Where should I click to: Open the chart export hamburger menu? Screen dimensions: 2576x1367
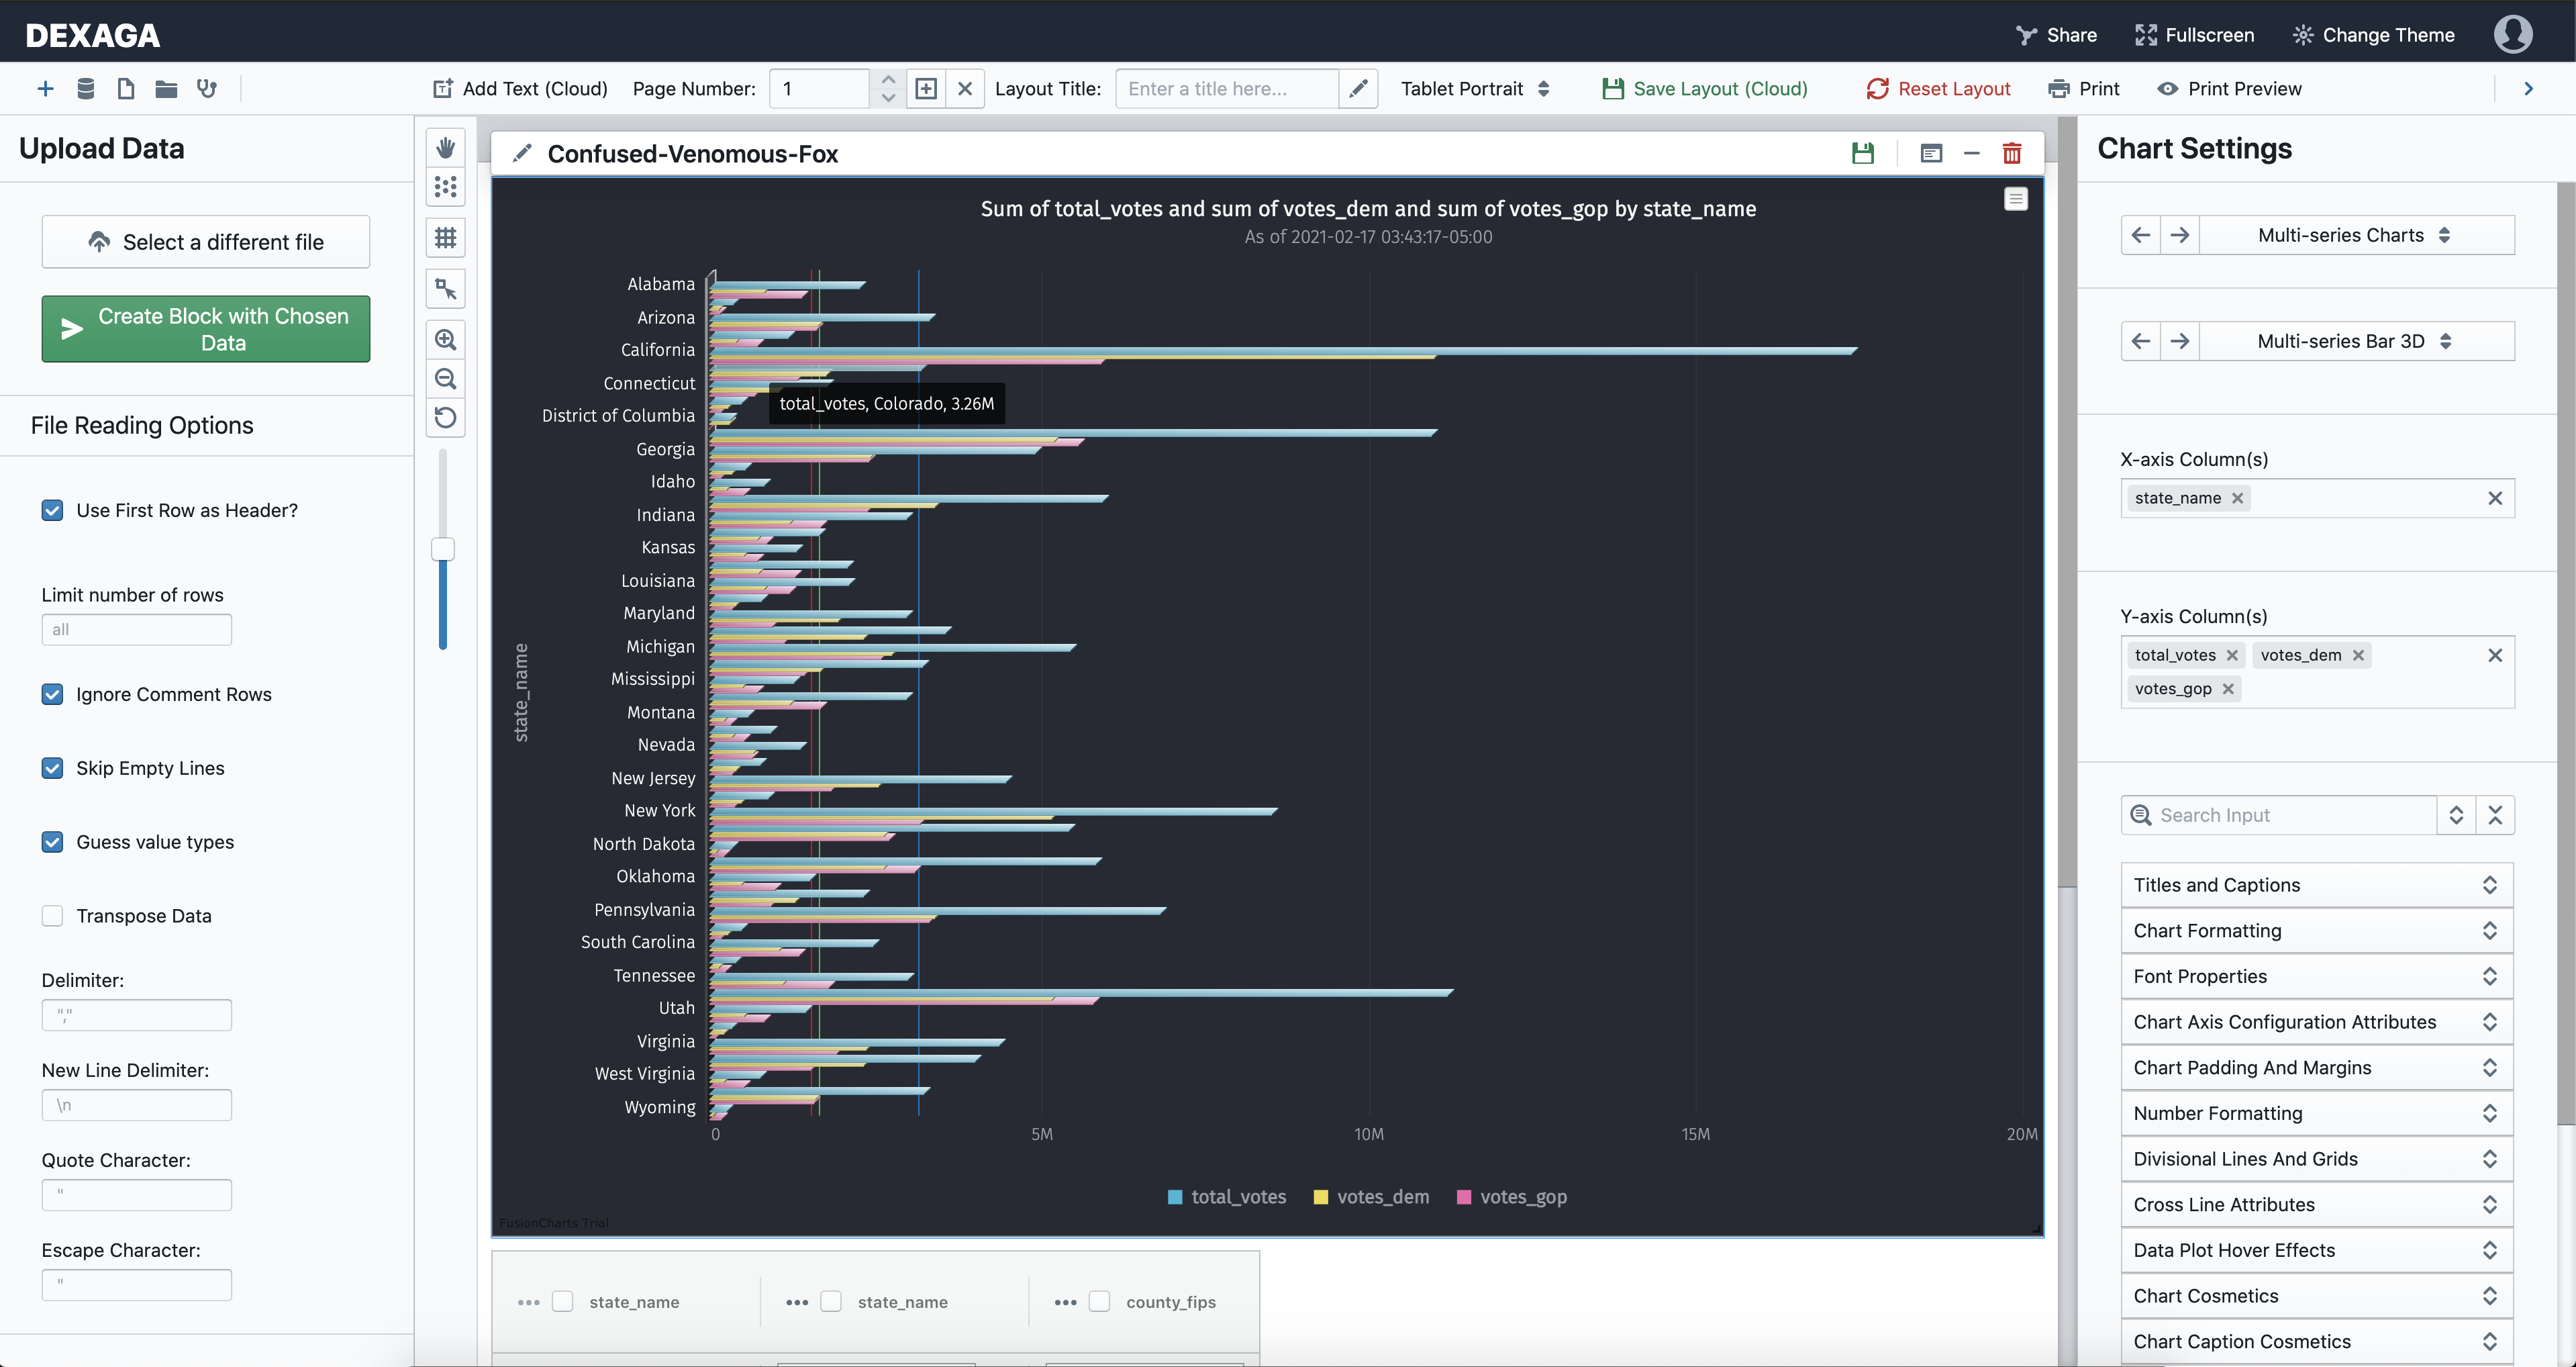[2015, 199]
